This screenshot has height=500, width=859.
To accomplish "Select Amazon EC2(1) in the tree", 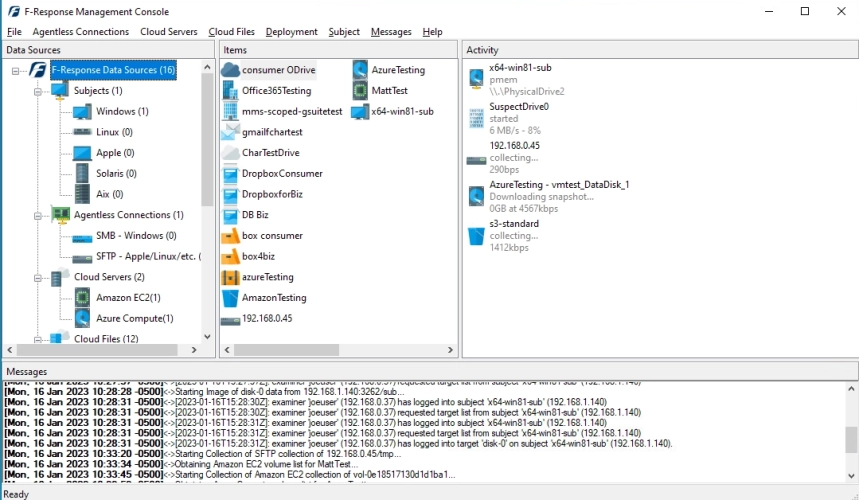I will pos(128,298).
